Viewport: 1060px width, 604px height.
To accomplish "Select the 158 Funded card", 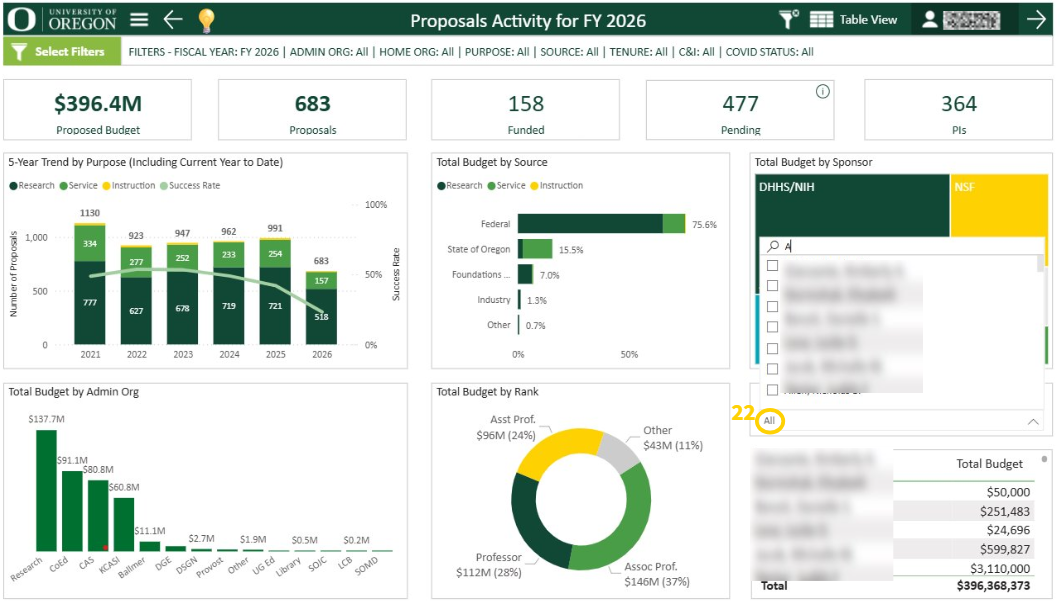I will [526, 110].
